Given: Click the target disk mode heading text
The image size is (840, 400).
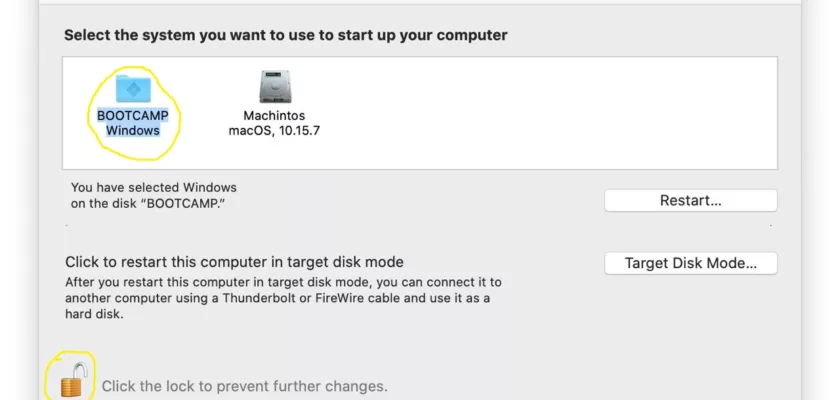Looking at the screenshot, I should pyautogui.click(x=234, y=262).
